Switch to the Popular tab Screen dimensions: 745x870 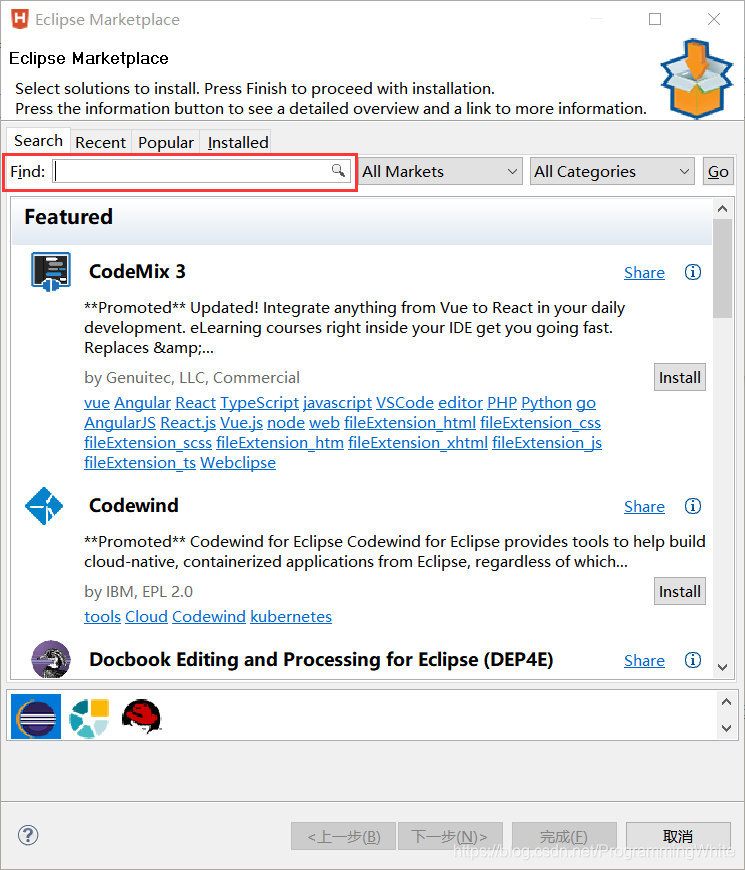(166, 143)
